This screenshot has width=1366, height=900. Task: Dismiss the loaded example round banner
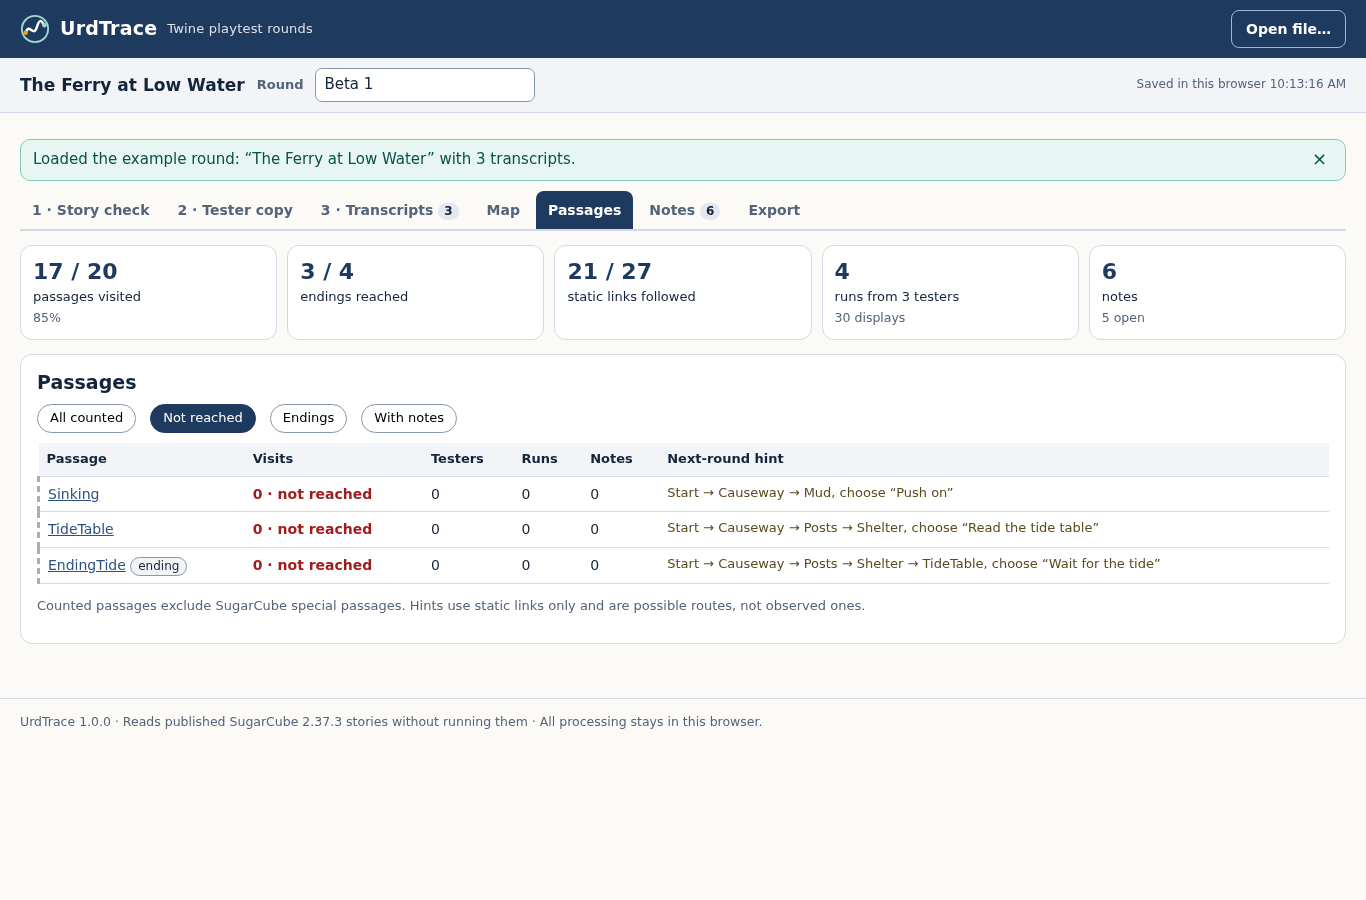[x=1319, y=160]
